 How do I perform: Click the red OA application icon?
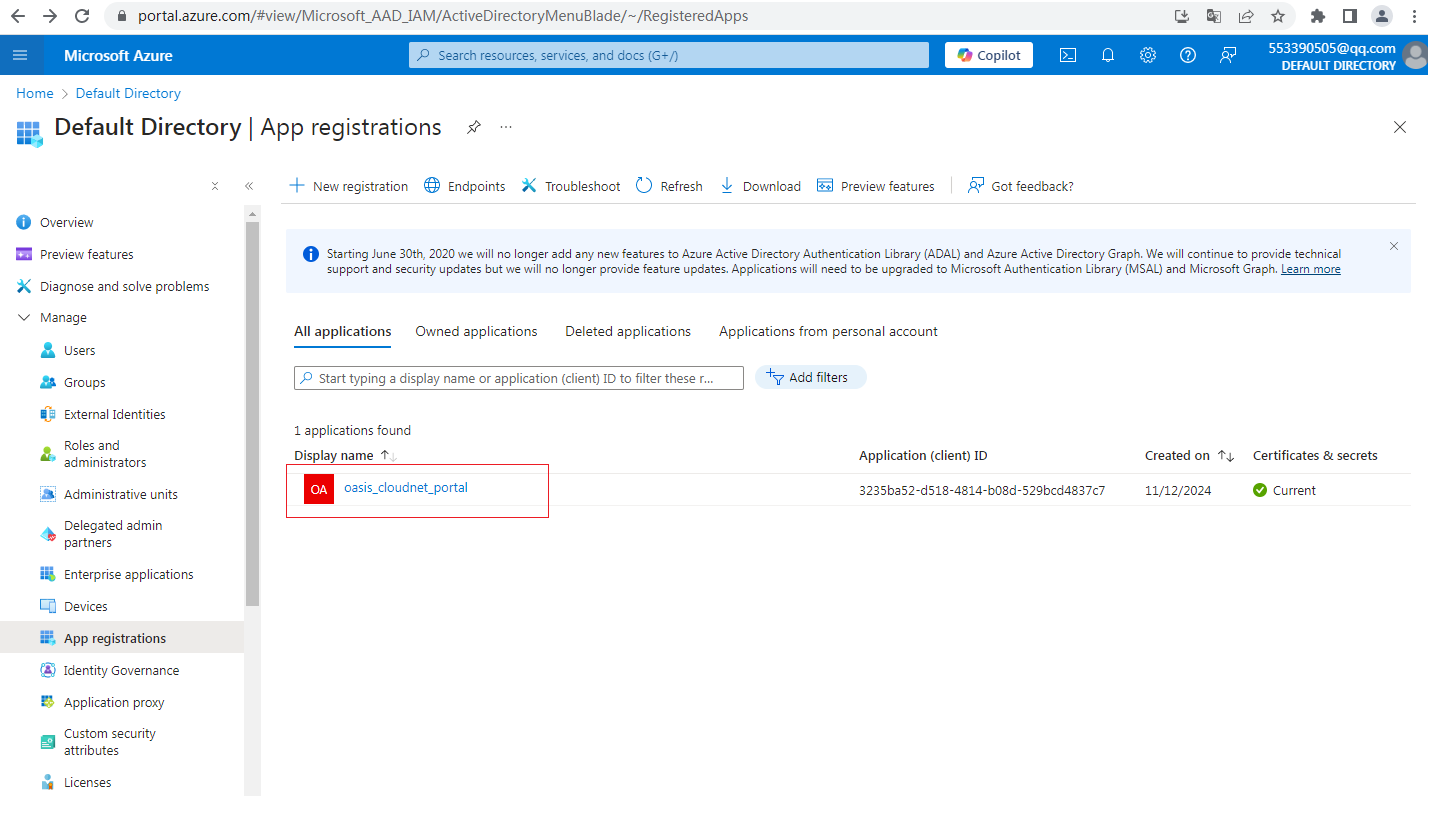pos(319,489)
